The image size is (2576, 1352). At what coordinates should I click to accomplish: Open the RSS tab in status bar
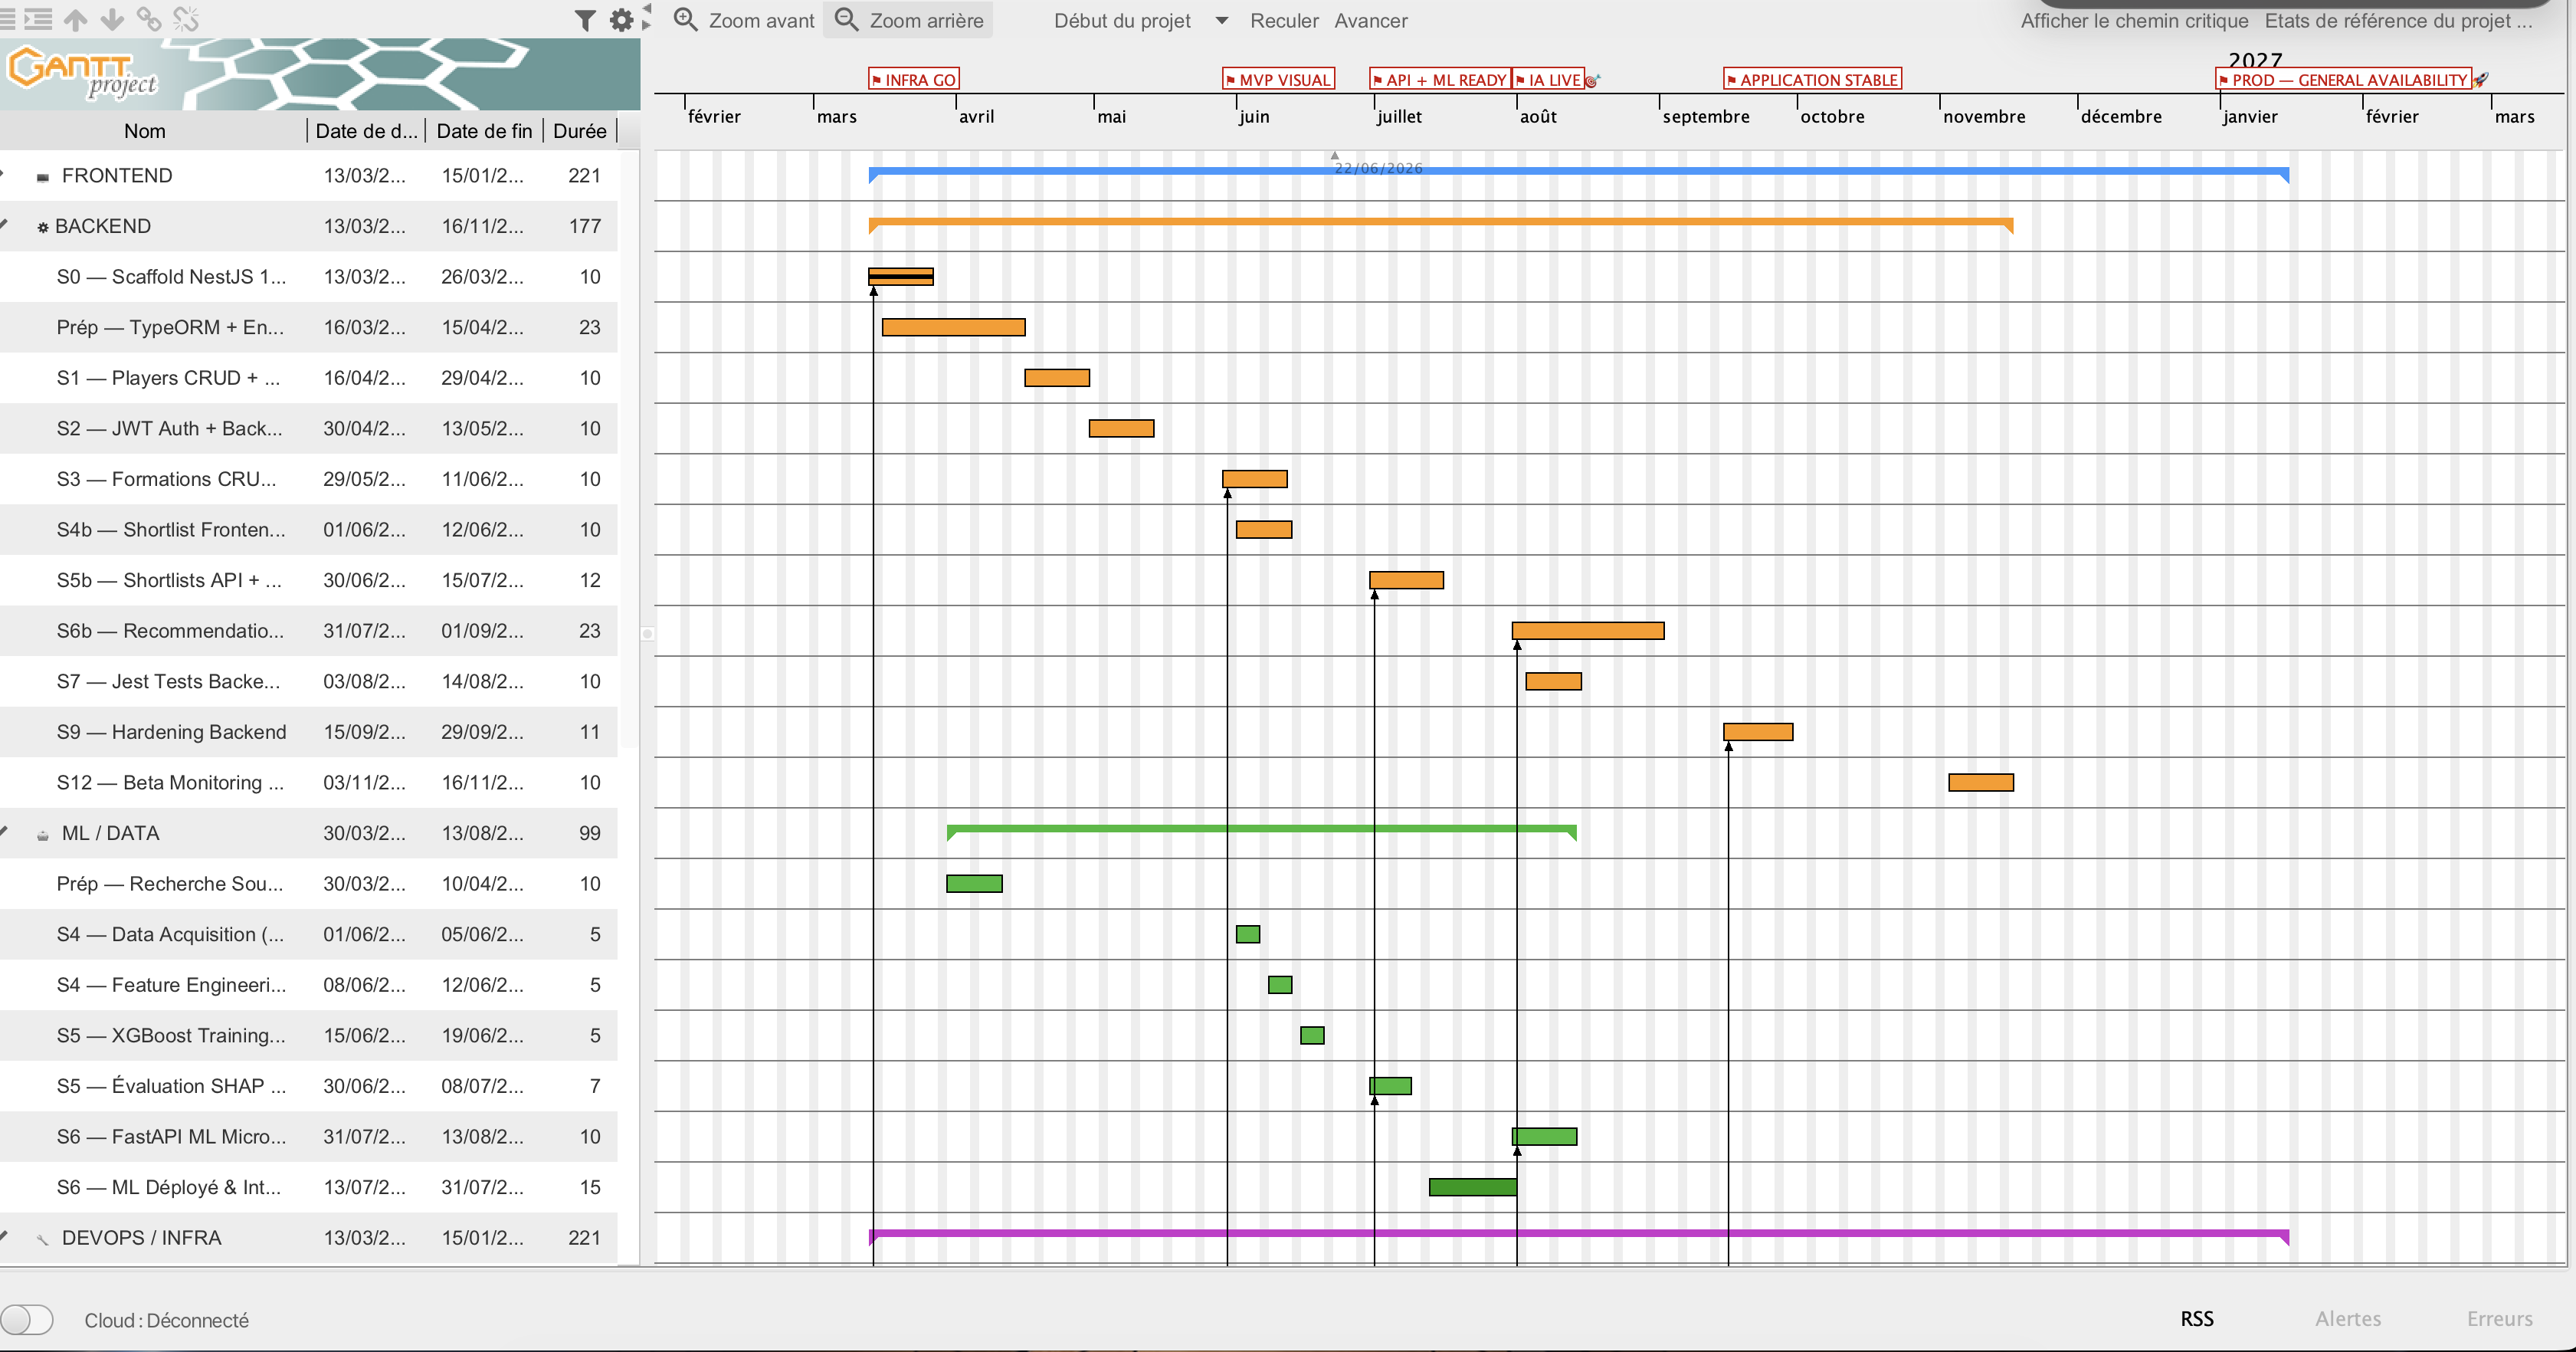point(2197,1318)
